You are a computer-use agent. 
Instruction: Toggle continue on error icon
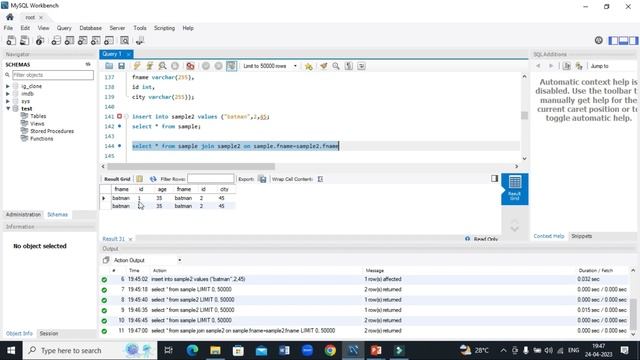pos(190,66)
